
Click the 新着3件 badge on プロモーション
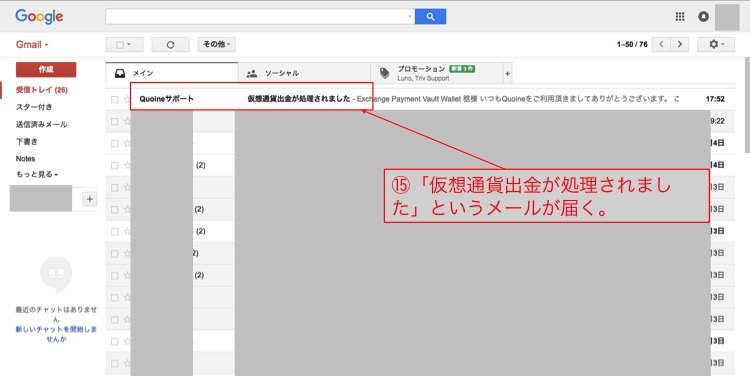pos(462,69)
